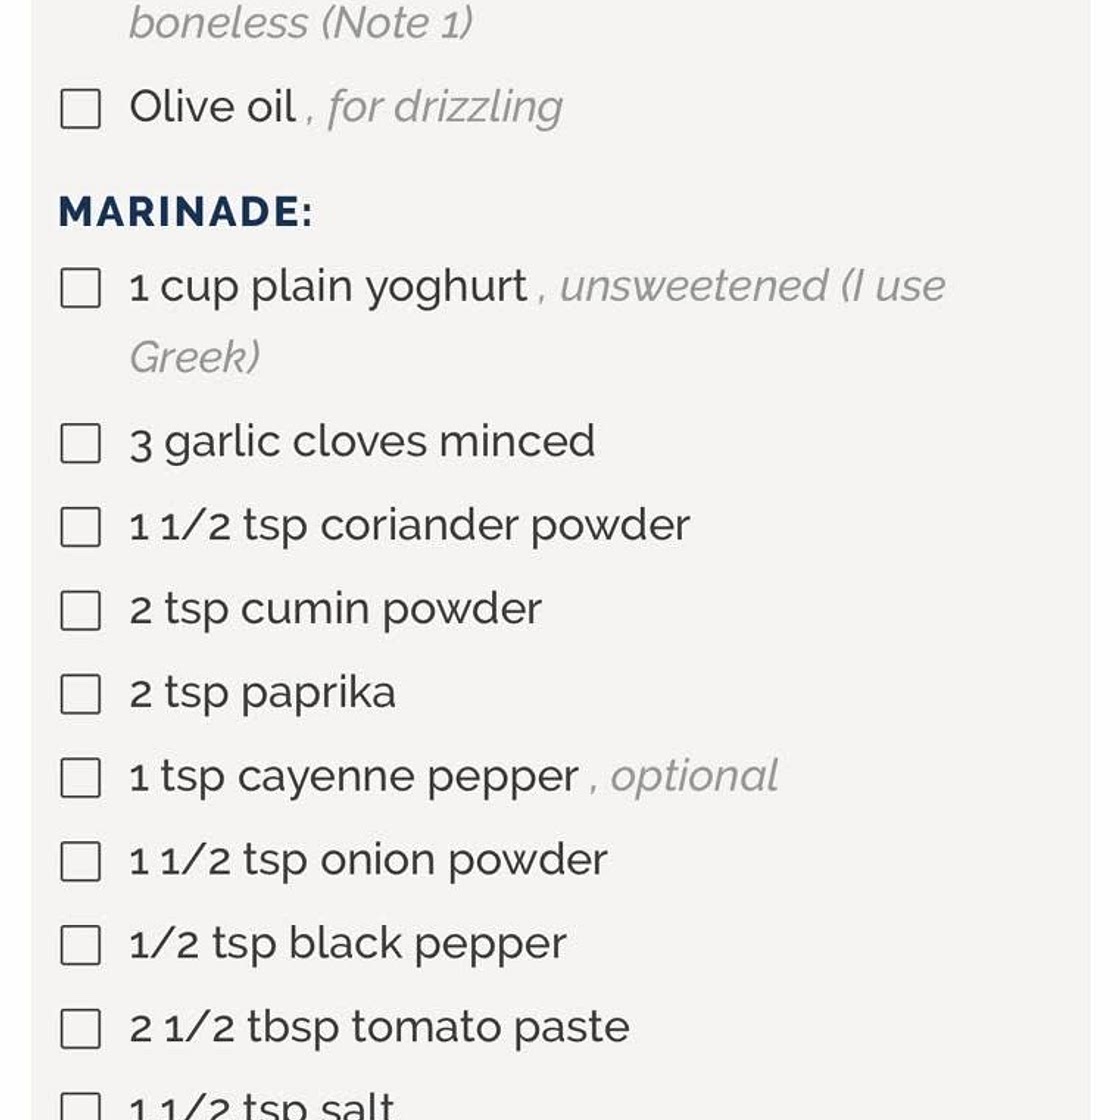
Task: Click the "2 1/2 tbsp tomato paste" text
Action: [380, 1027]
